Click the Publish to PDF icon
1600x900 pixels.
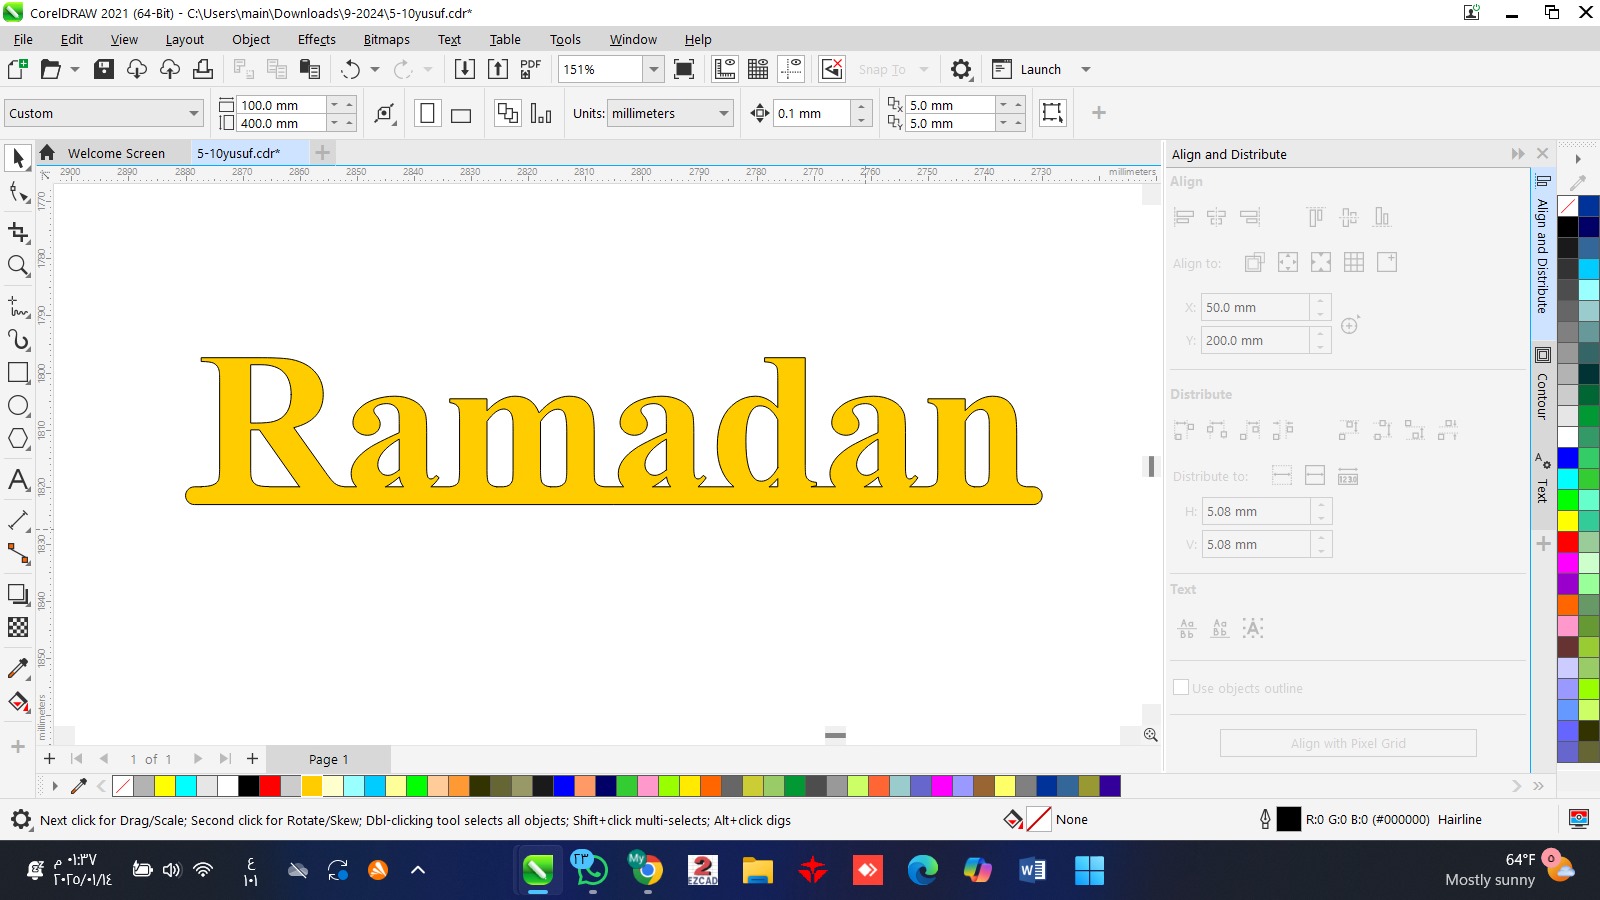[x=530, y=69]
